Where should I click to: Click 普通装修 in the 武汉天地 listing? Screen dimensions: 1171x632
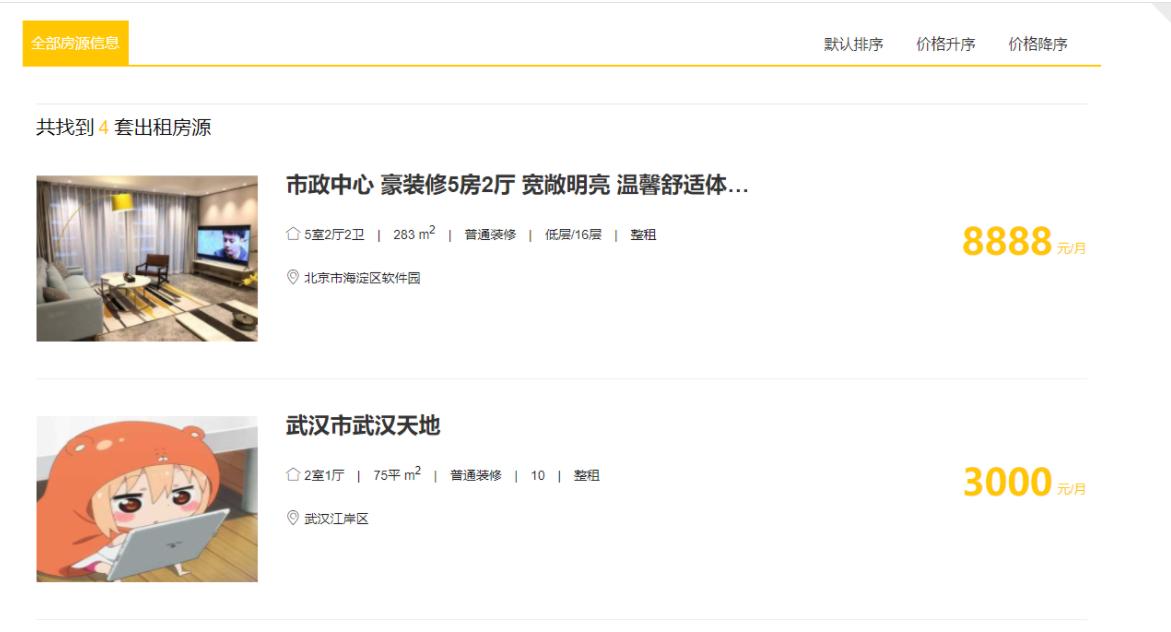click(476, 476)
